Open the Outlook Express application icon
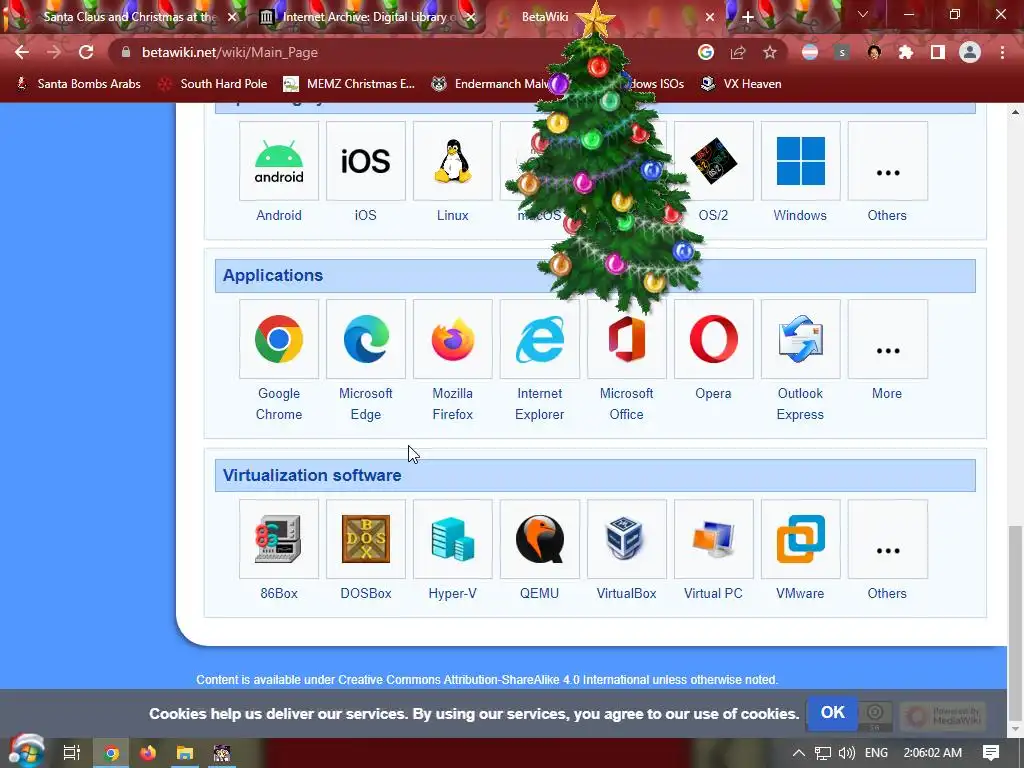This screenshot has width=1024, height=768. (x=800, y=339)
